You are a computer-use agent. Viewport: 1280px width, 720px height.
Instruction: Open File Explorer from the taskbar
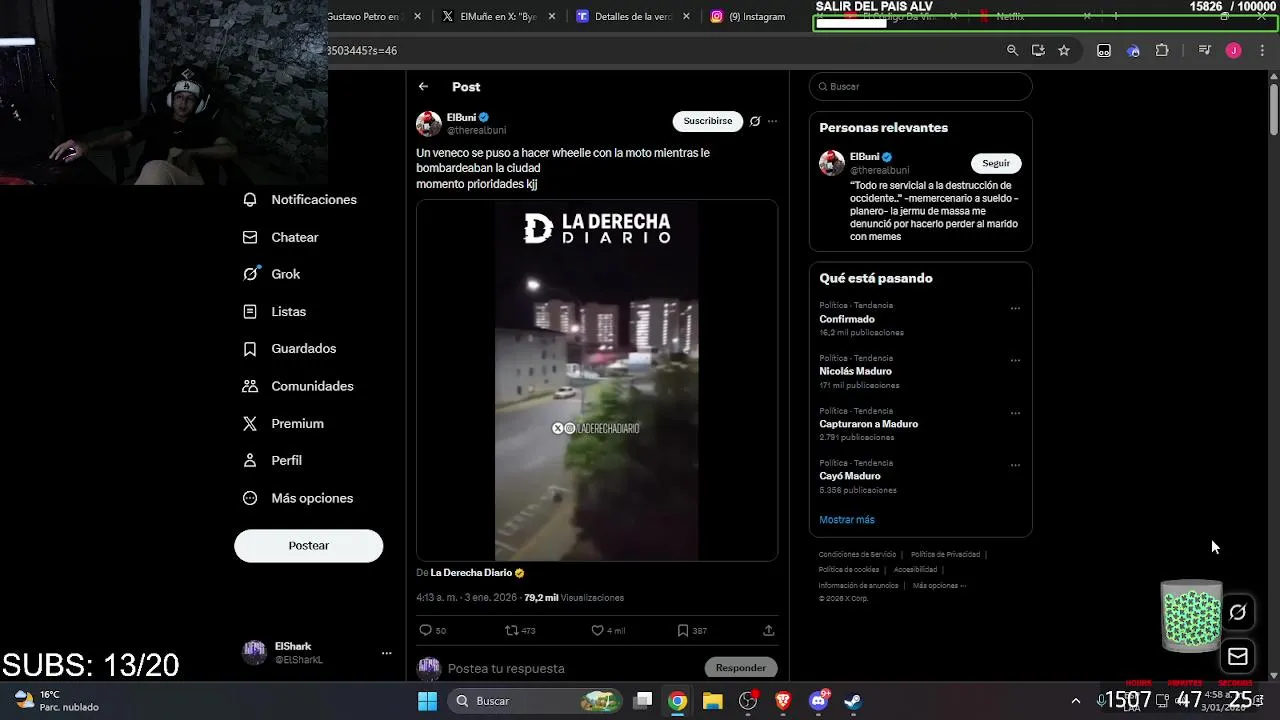click(x=712, y=701)
